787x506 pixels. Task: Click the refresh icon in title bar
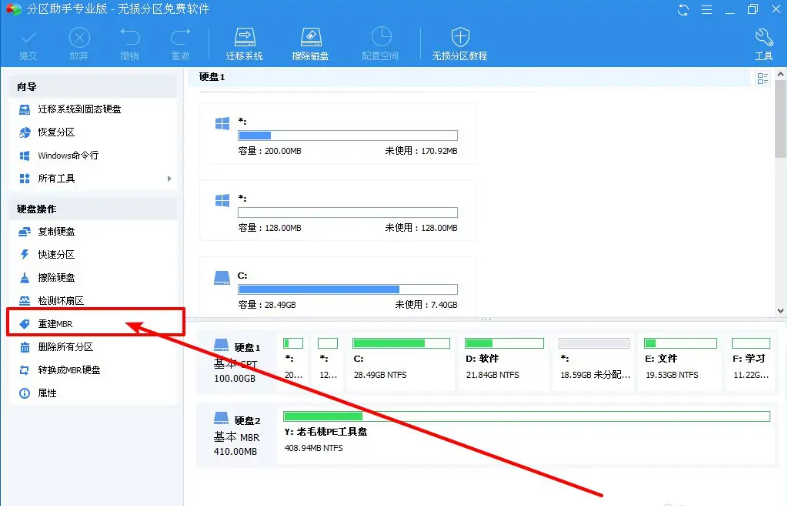(x=683, y=10)
